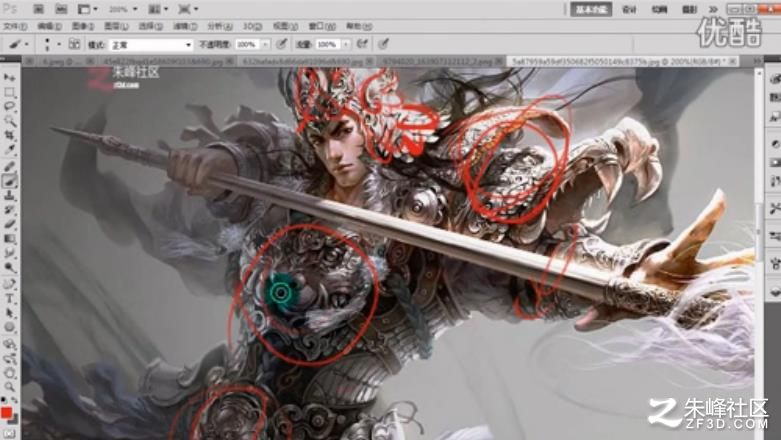Select the 3D Camera Rotate tool
The image size is (781, 440).
point(9,358)
